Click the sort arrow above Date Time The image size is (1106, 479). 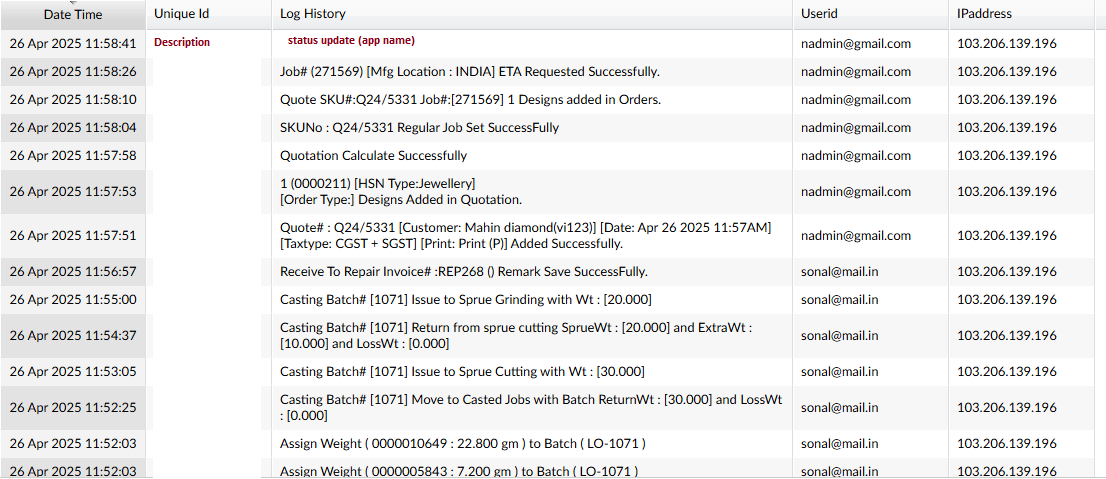click(72, 3)
